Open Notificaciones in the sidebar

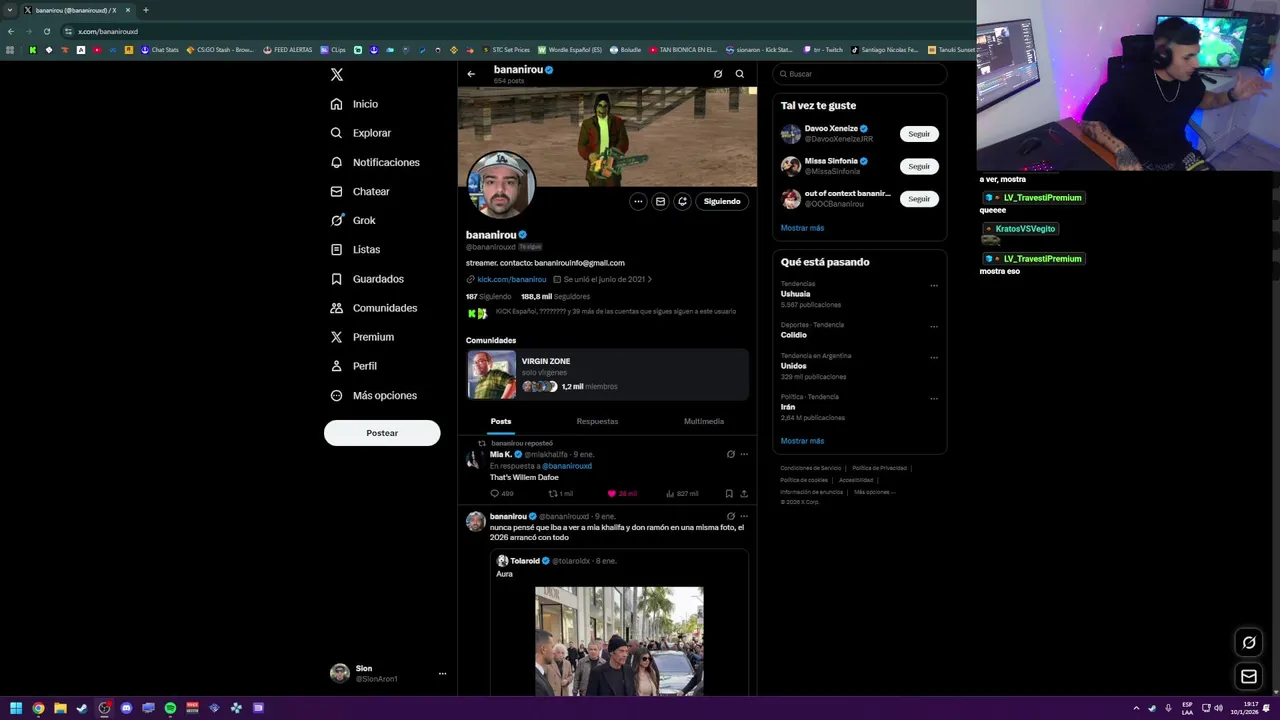tap(375, 162)
